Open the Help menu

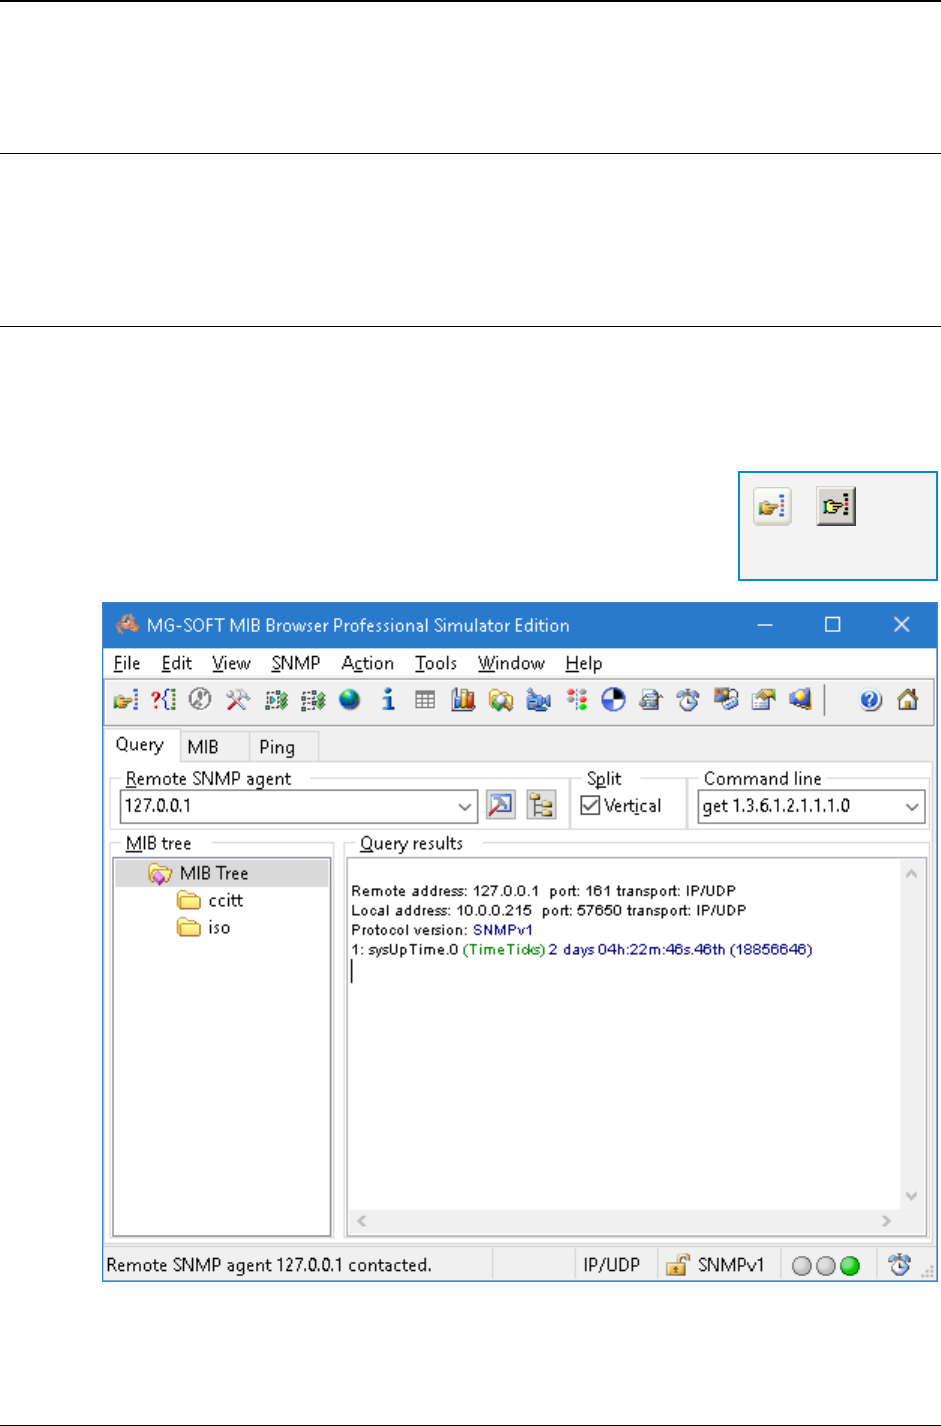pos(584,663)
